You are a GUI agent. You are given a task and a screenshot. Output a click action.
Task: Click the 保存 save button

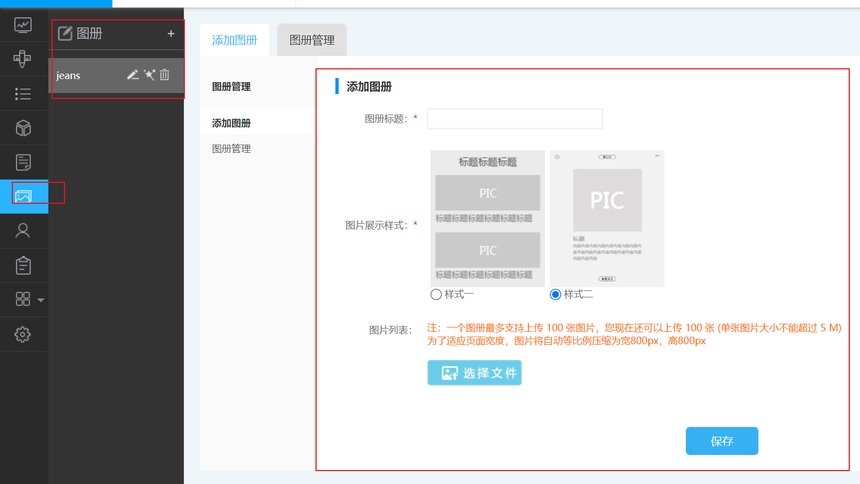click(x=721, y=441)
